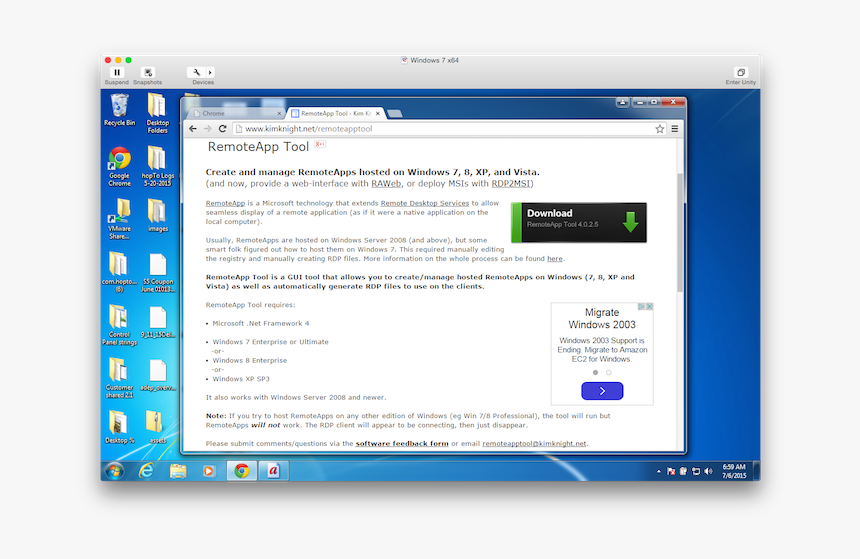This screenshot has width=860, height=559.
Task: Select the adep_overv file icon
Action: (x=158, y=375)
